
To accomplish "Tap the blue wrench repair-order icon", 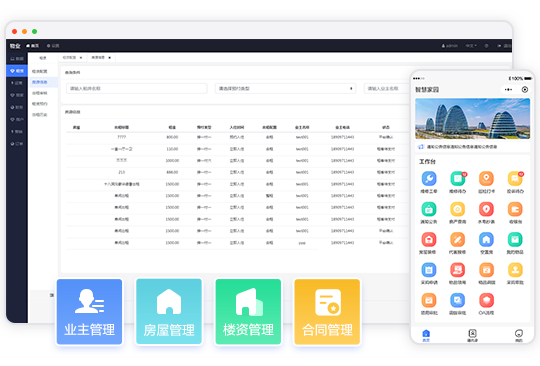I will tap(429, 179).
